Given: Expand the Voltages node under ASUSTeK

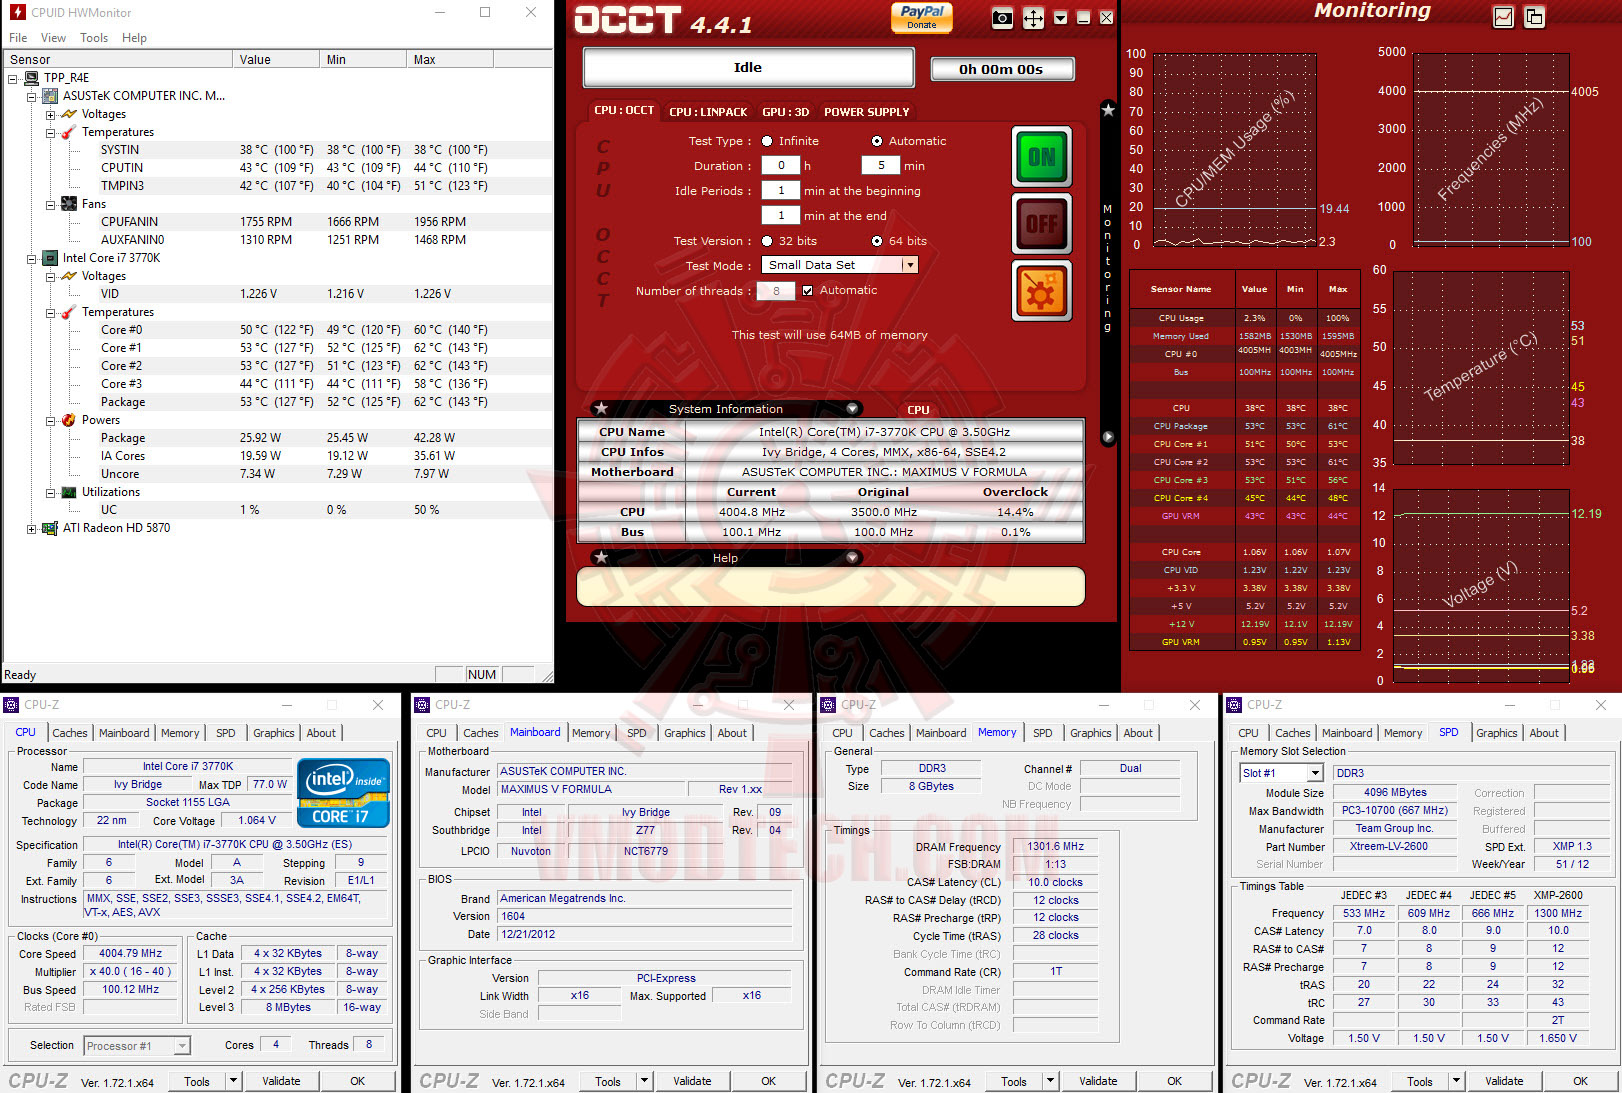Looking at the screenshot, I should (x=50, y=114).
